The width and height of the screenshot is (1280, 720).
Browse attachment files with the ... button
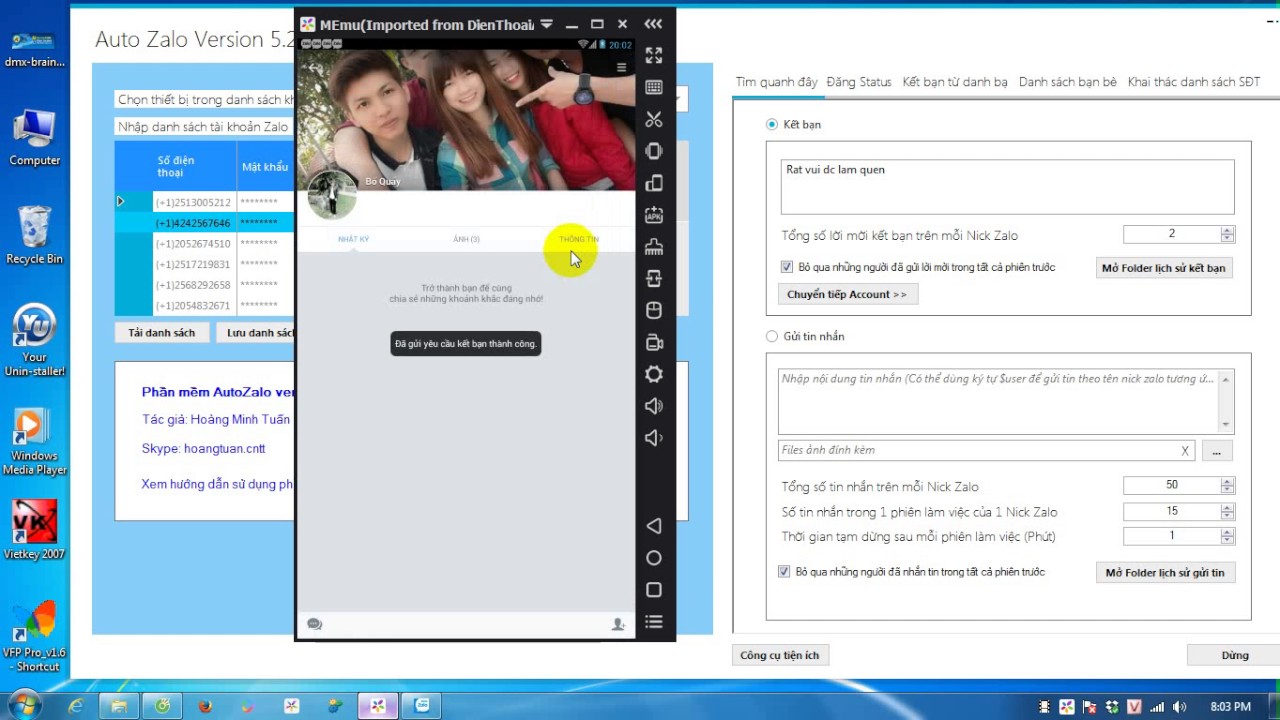[x=1216, y=451]
